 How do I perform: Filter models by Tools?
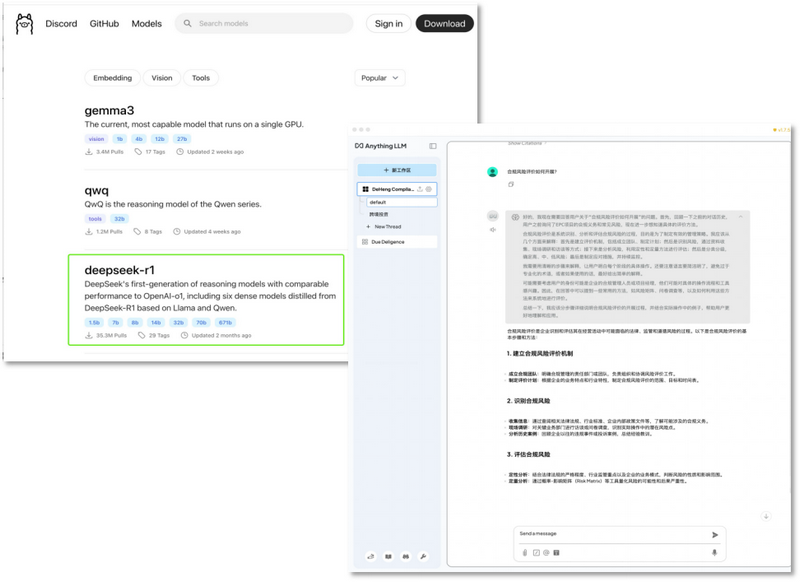pyautogui.click(x=201, y=78)
